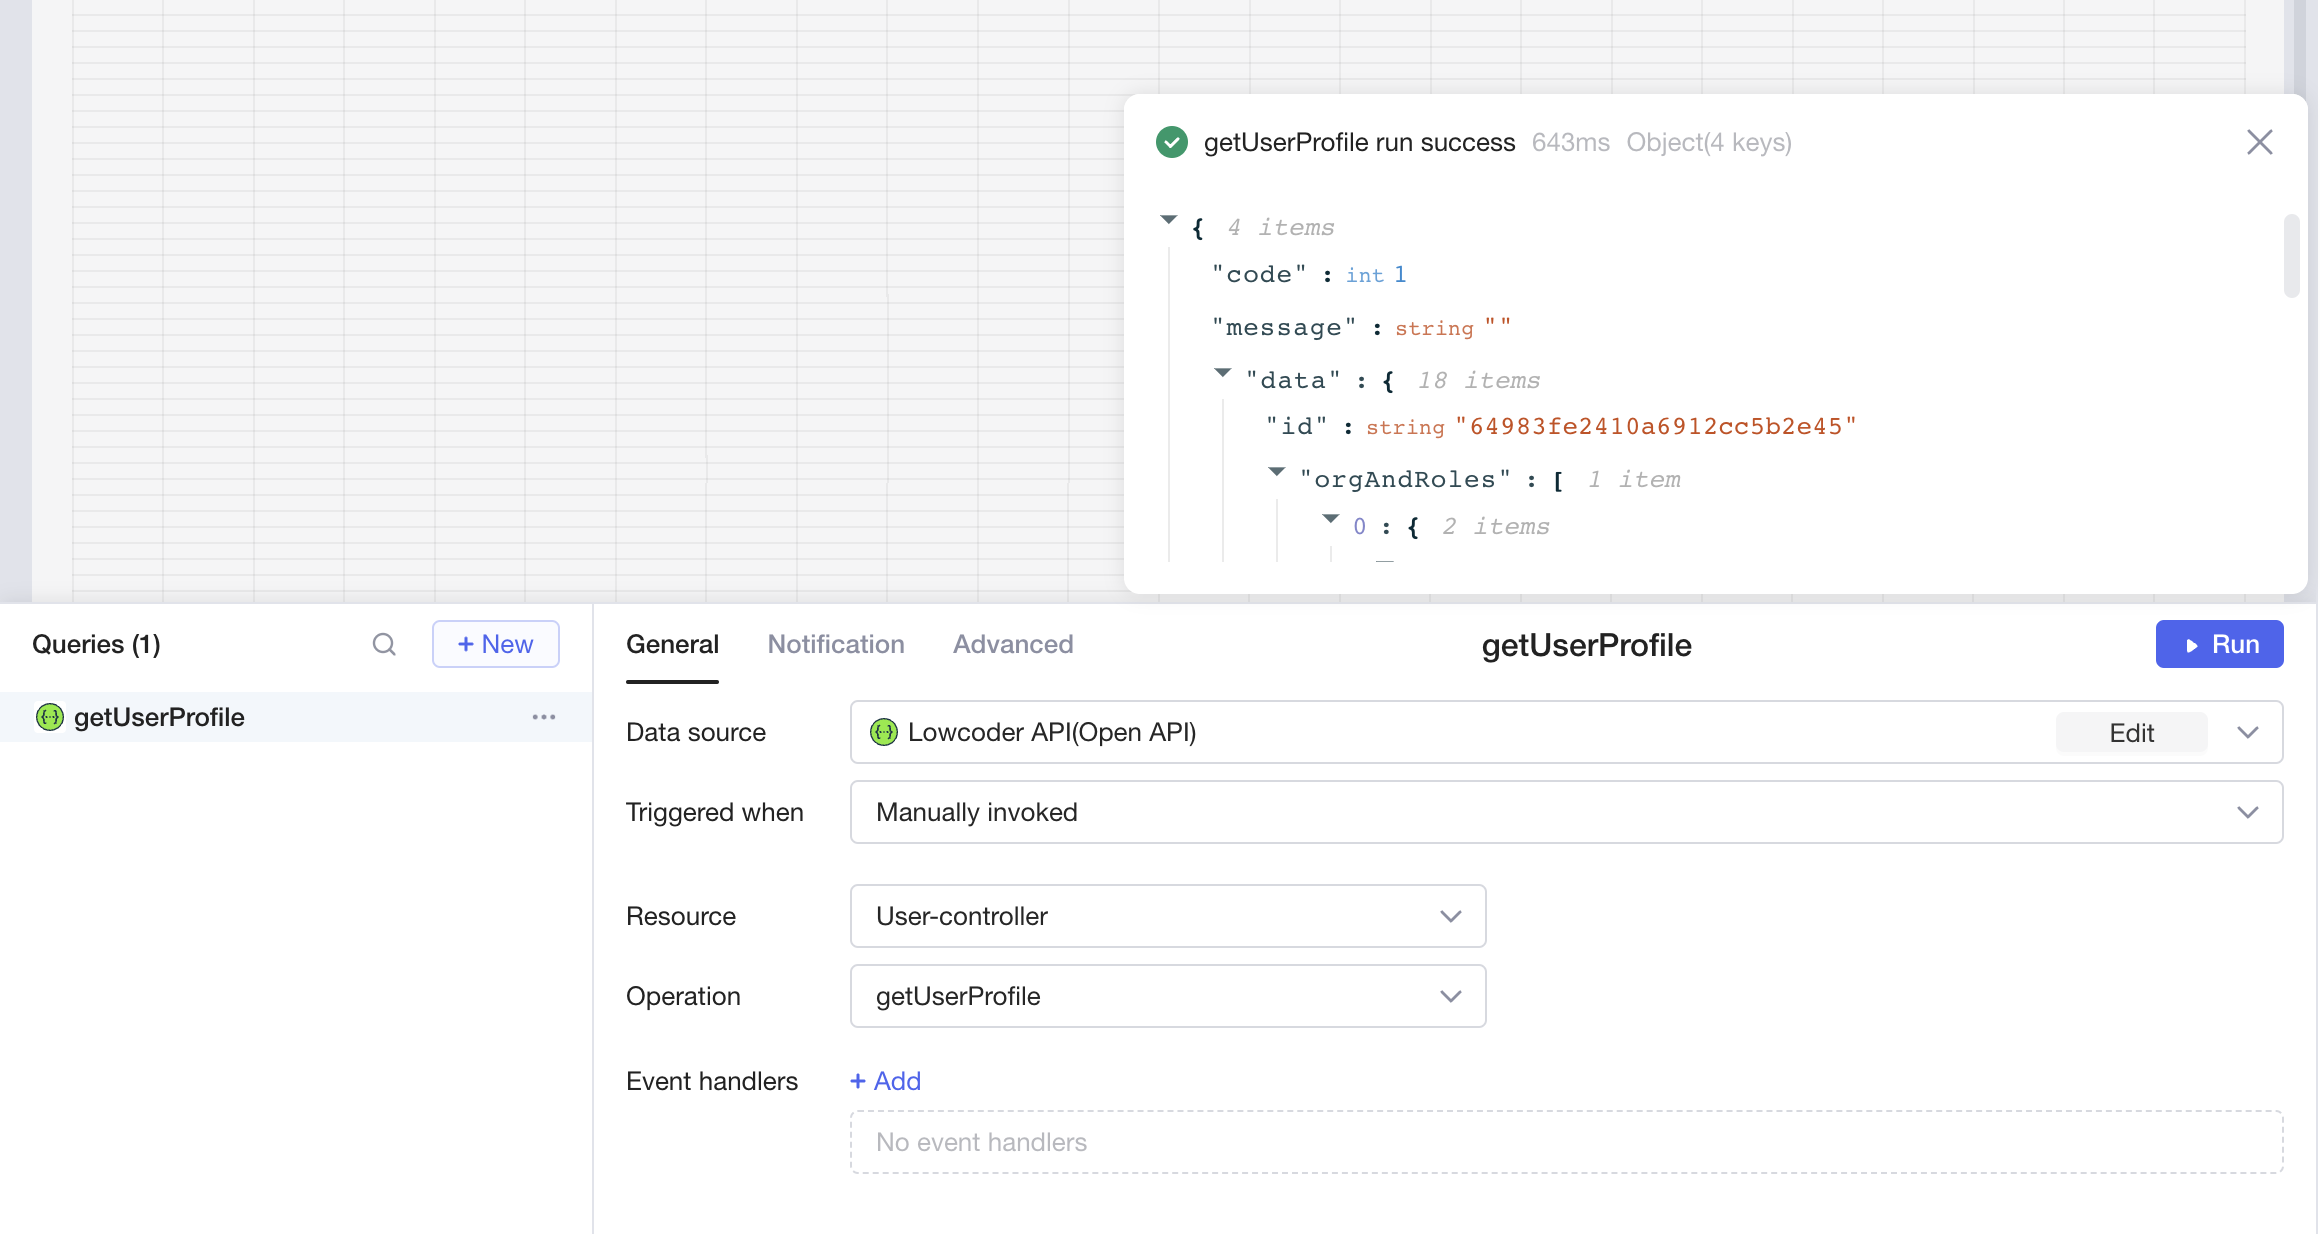This screenshot has width=2320, height=1234.
Task: Collapse the "orgAndRoles" array node
Action: [1276, 472]
